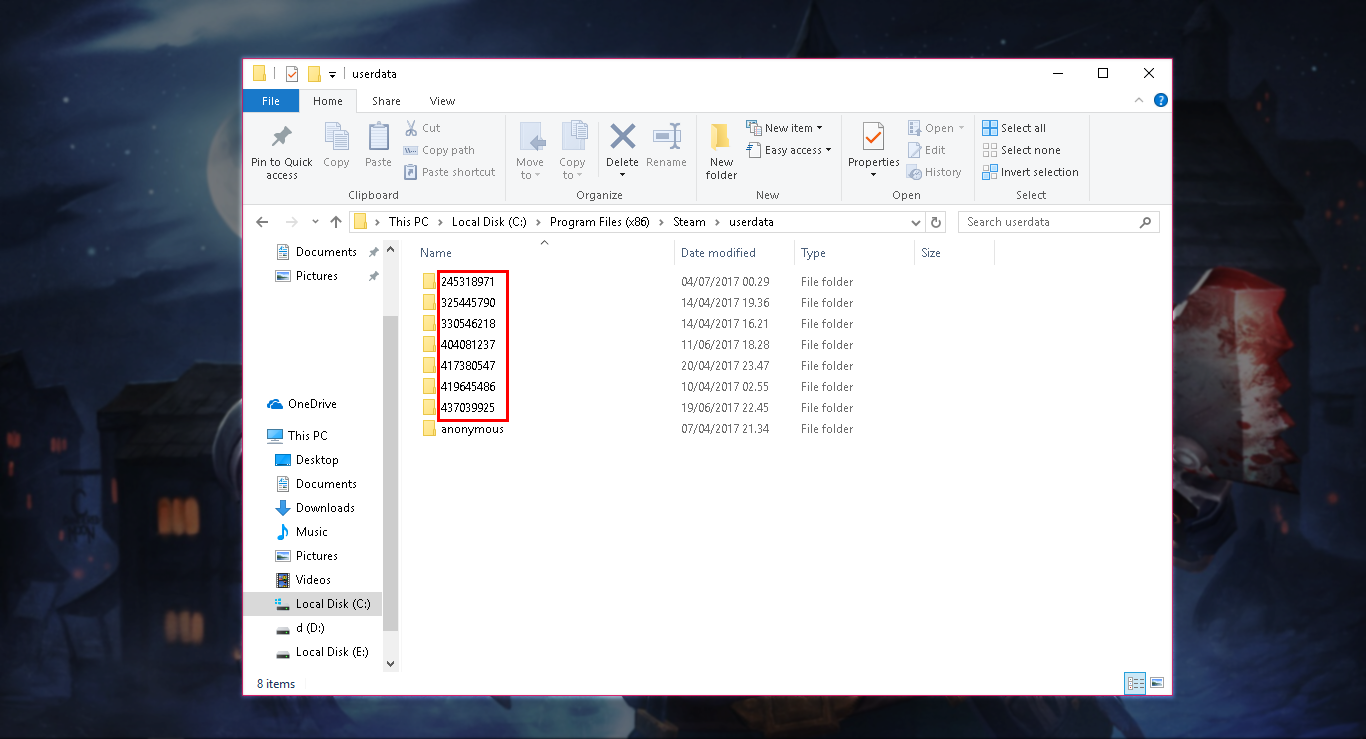This screenshot has width=1366, height=739.
Task: Switch to the View ribbon tab
Action: point(442,100)
